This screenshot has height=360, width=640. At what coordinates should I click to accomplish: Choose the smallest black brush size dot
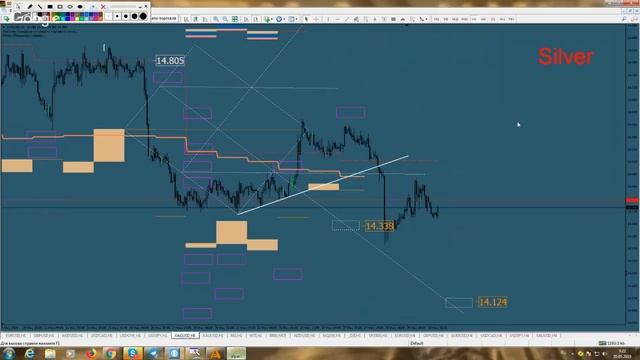click(x=117, y=16)
